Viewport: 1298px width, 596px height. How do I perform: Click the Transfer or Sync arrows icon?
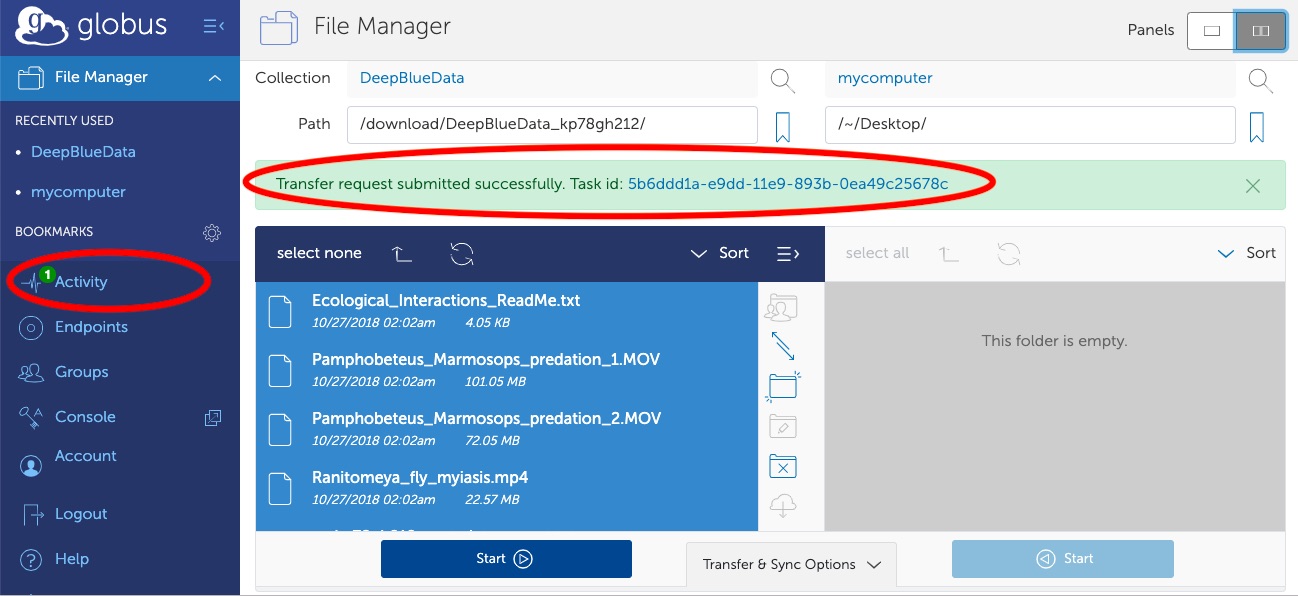click(x=783, y=347)
